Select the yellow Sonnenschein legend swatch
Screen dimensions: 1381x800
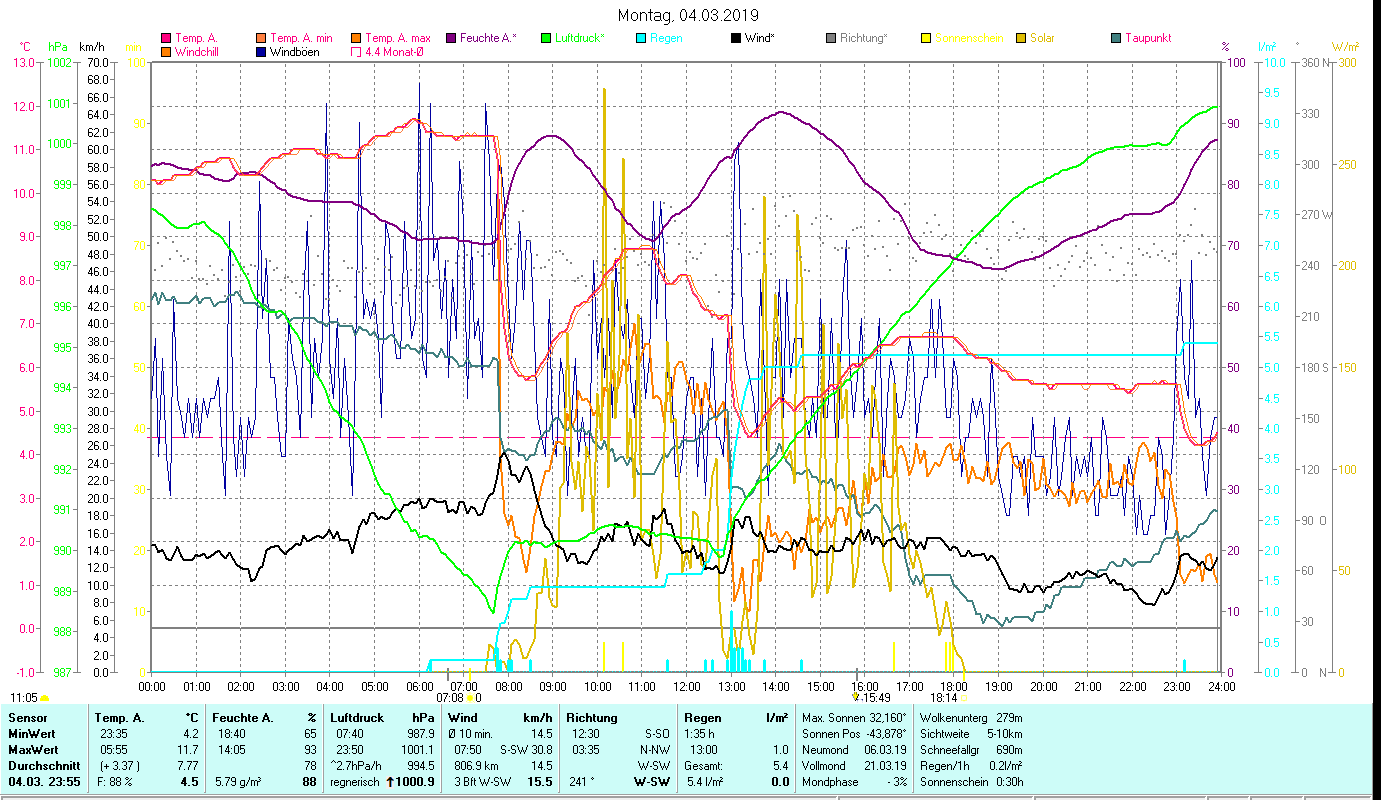click(x=926, y=39)
